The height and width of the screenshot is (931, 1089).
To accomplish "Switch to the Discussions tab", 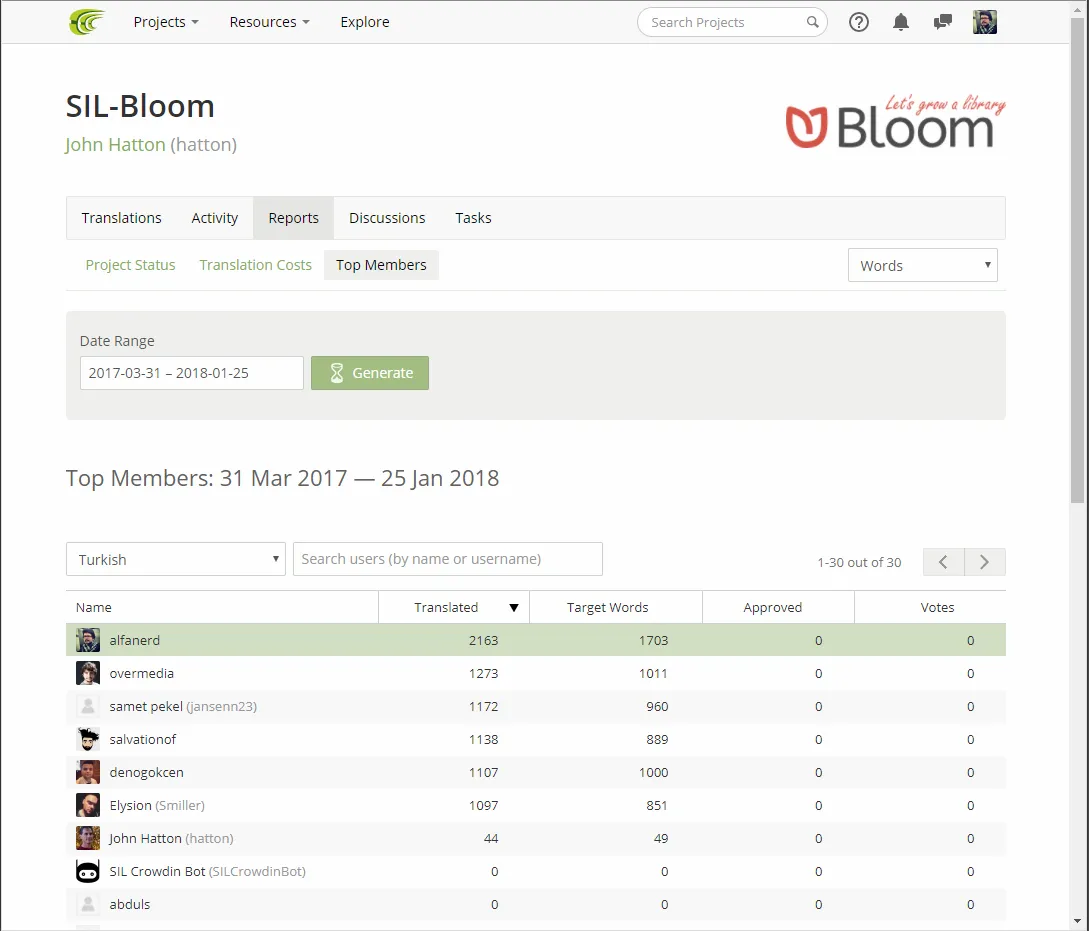I will tap(387, 218).
